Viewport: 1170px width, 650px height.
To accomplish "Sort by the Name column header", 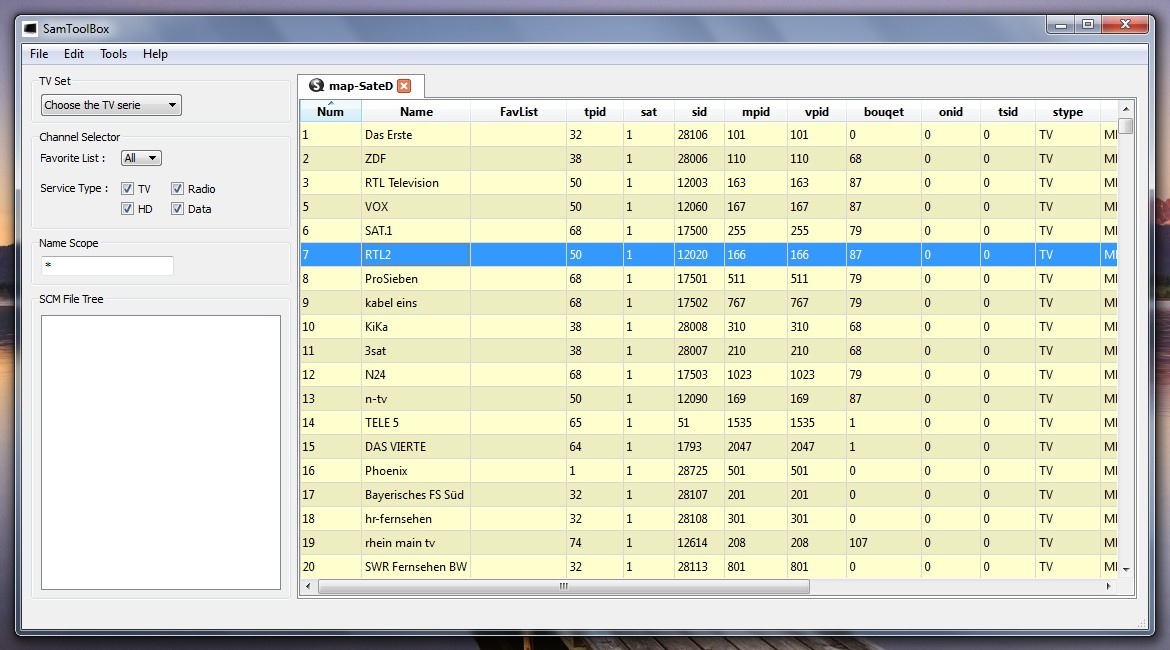I will (416, 111).
